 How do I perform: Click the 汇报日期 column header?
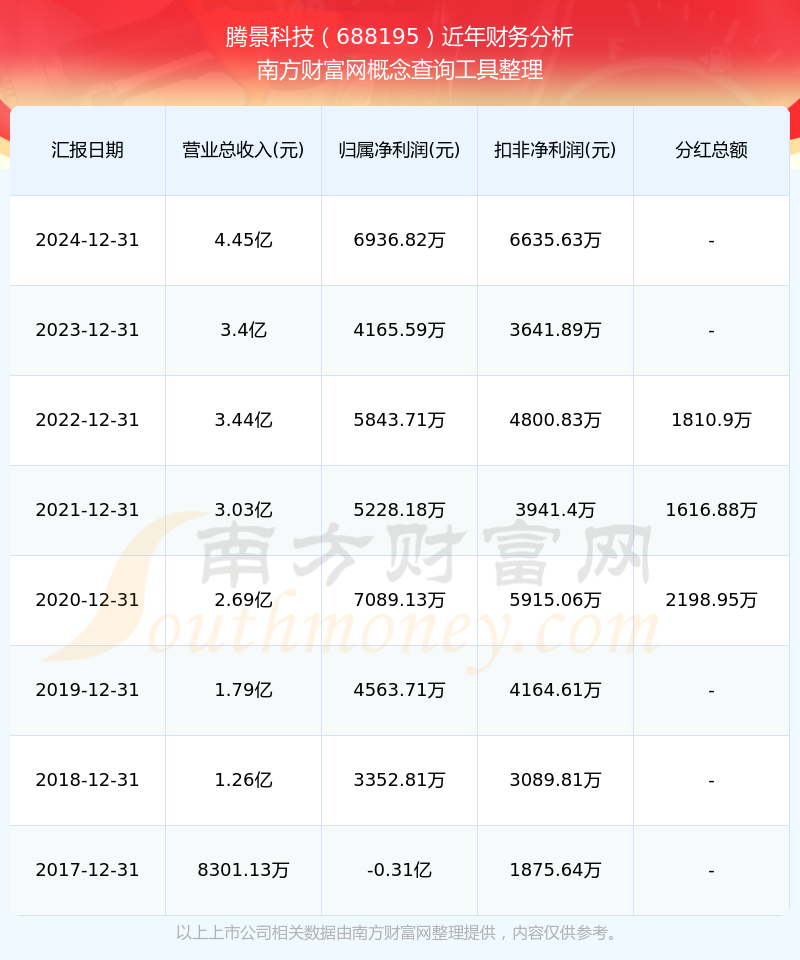point(88,150)
